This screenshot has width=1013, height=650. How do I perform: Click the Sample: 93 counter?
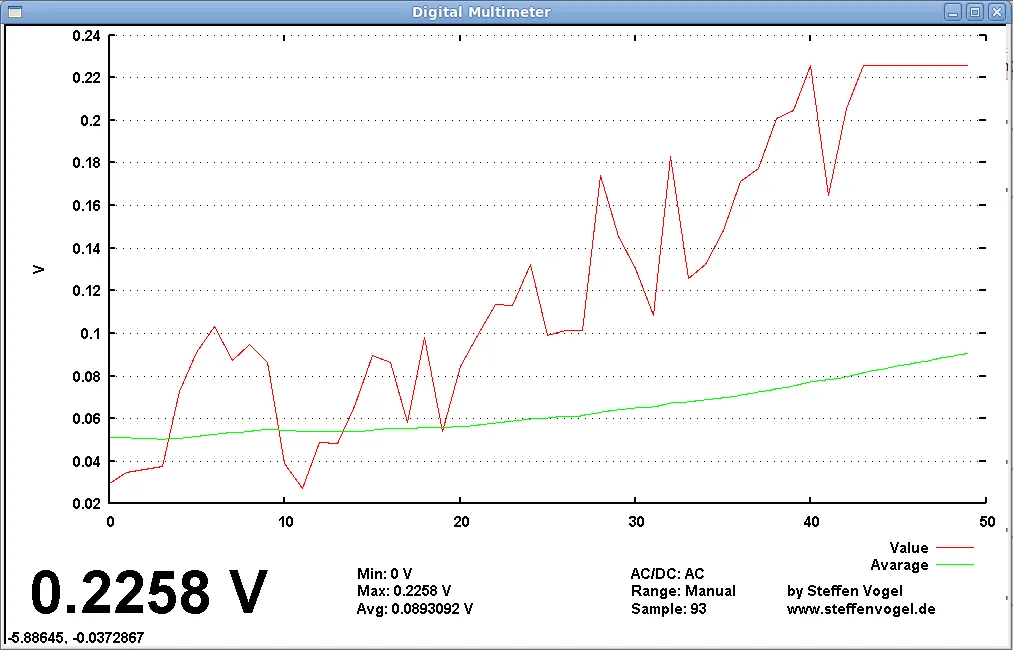[668, 608]
